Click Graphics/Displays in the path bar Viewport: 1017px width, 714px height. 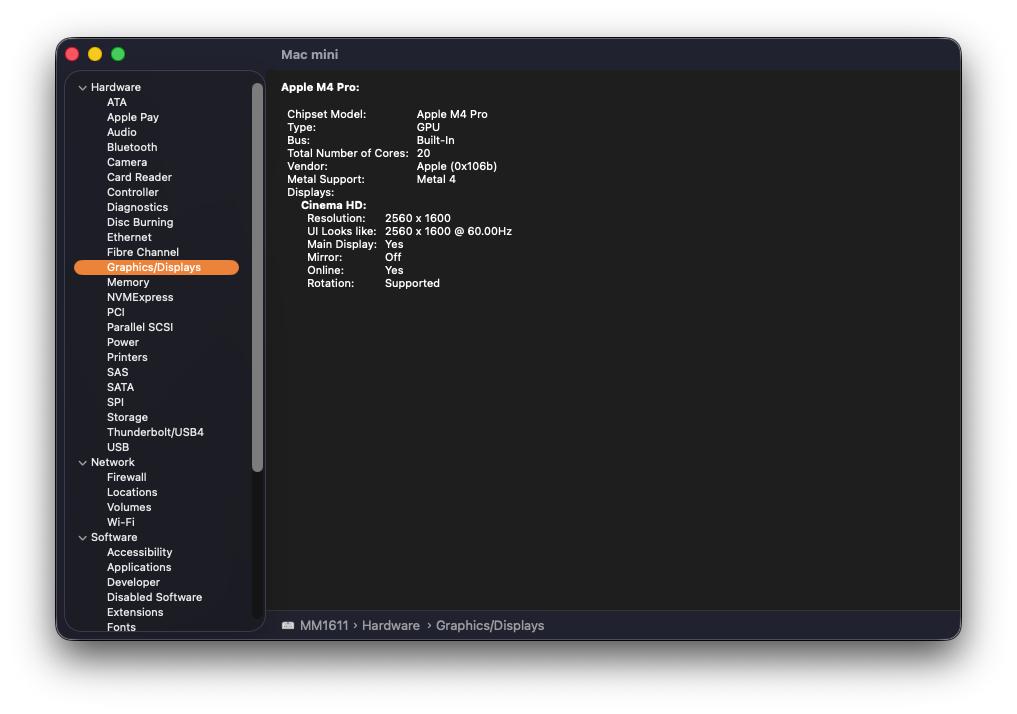coord(490,626)
